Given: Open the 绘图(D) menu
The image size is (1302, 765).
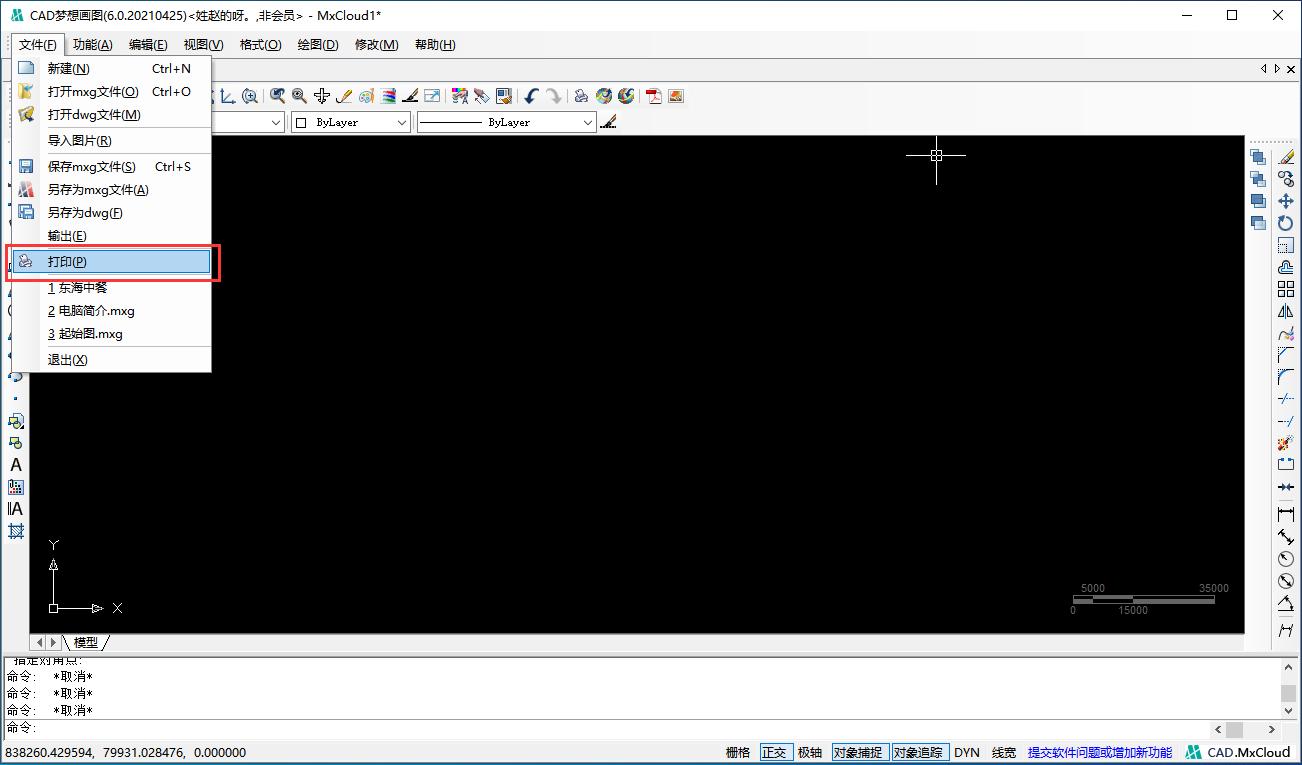Looking at the screenshot, I should pos(318,44).
